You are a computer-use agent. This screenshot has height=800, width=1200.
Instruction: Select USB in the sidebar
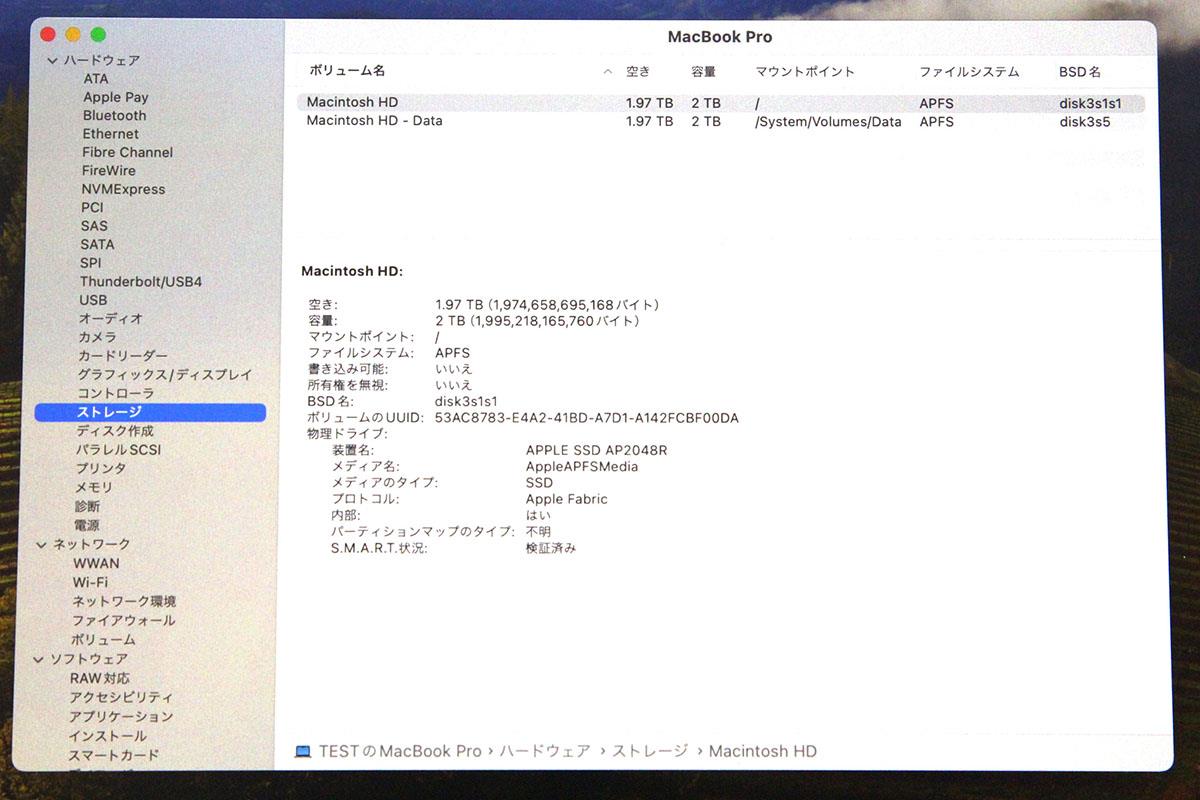[93, 300]
